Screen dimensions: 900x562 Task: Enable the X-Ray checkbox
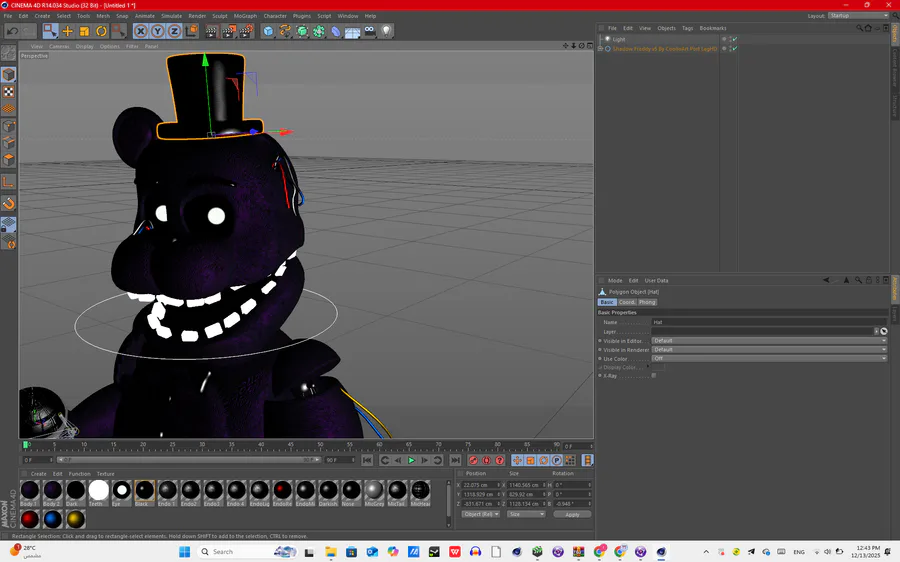point(654,375)
